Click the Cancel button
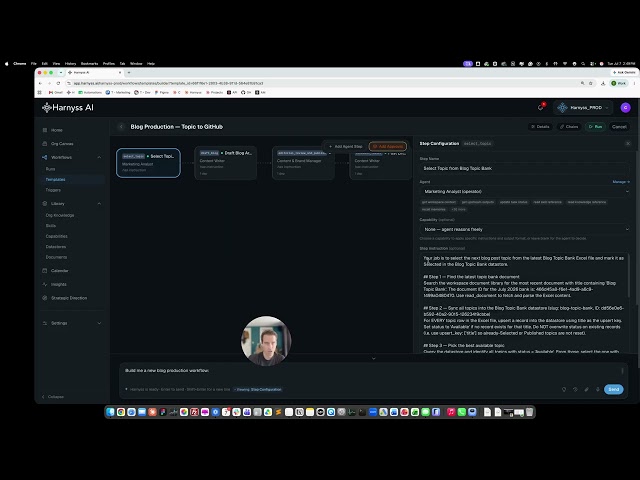This screenshot has width=640, height=480. click(619, 127)
